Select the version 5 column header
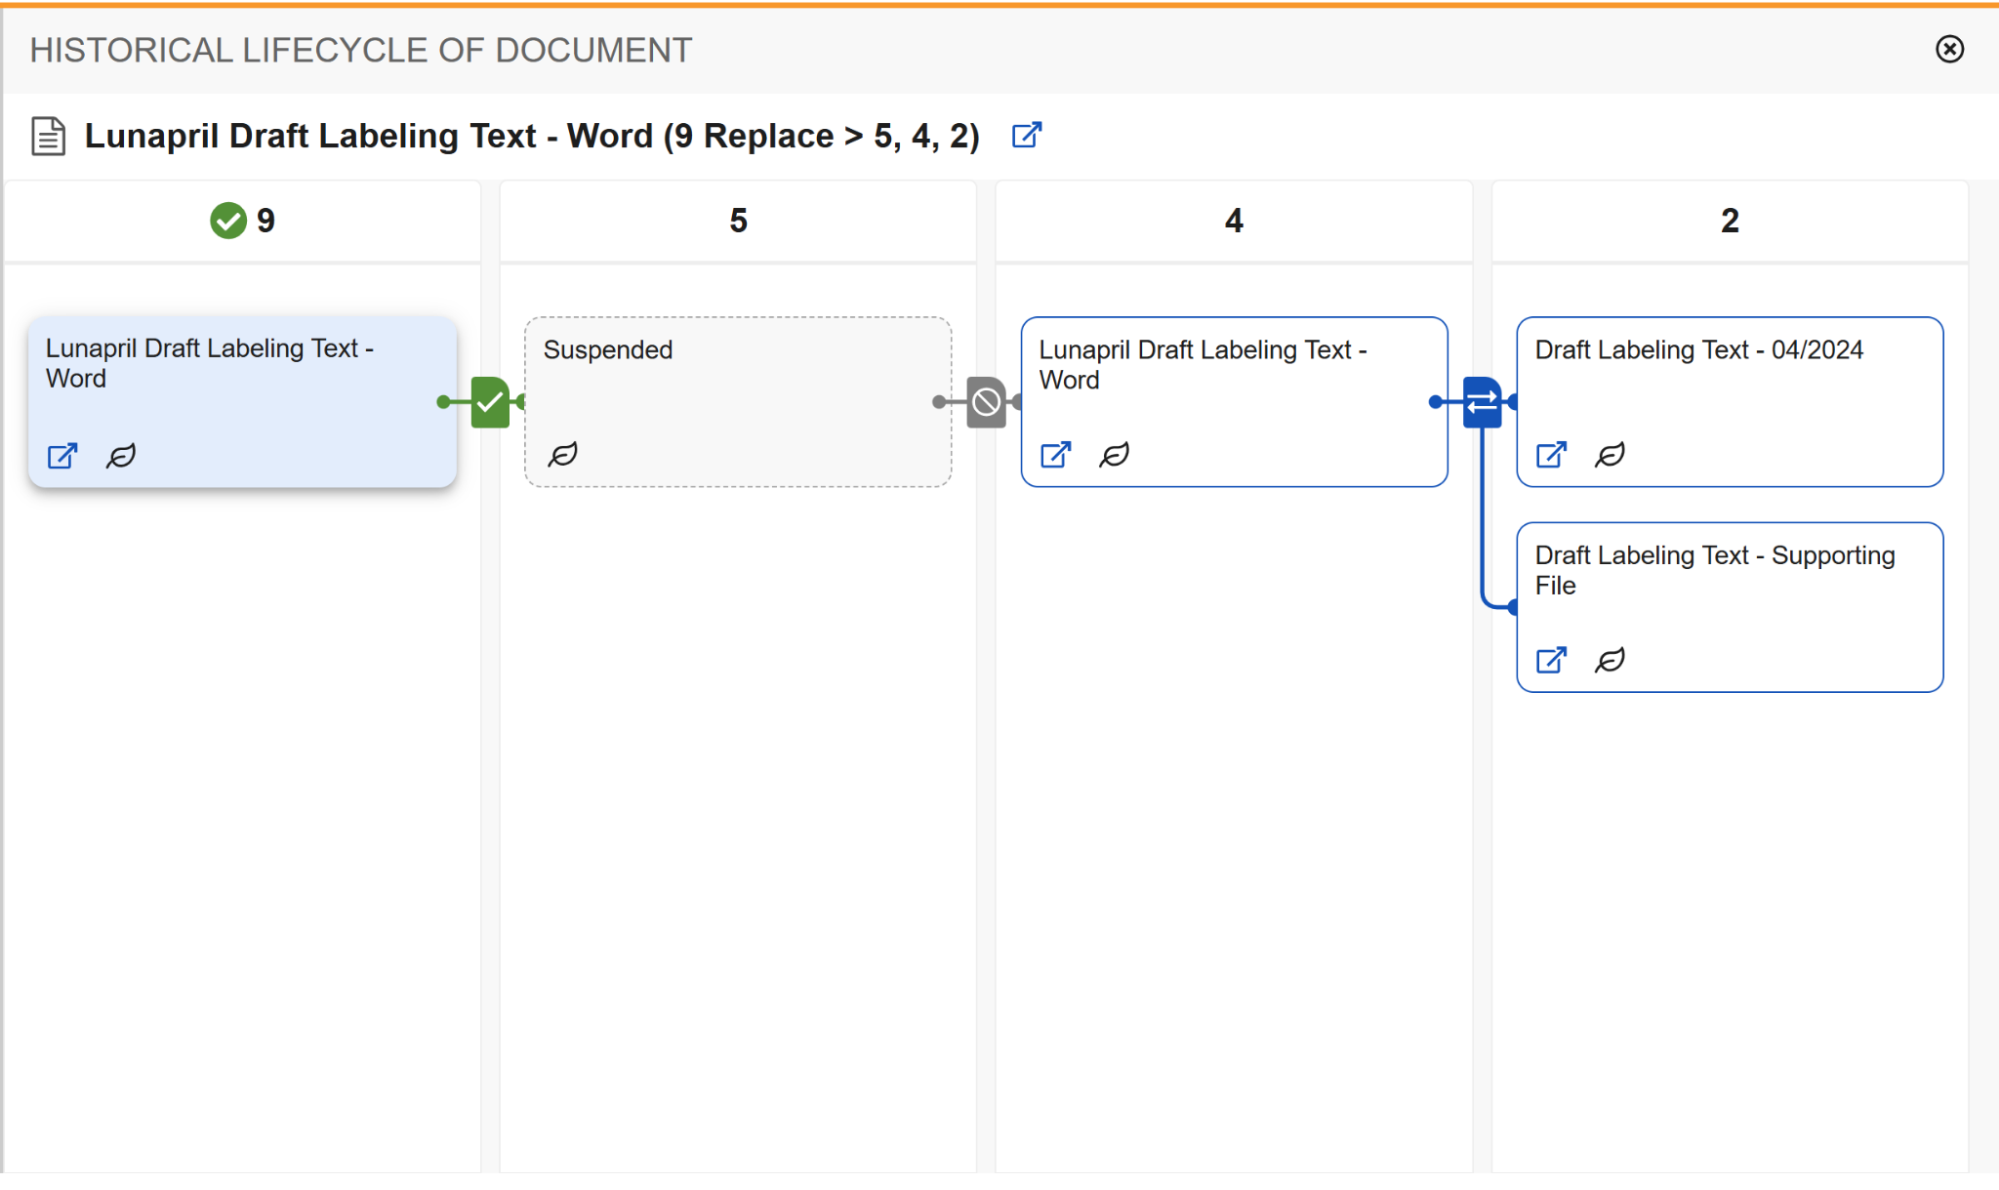1999x1190 pixels. coord(738,221)
